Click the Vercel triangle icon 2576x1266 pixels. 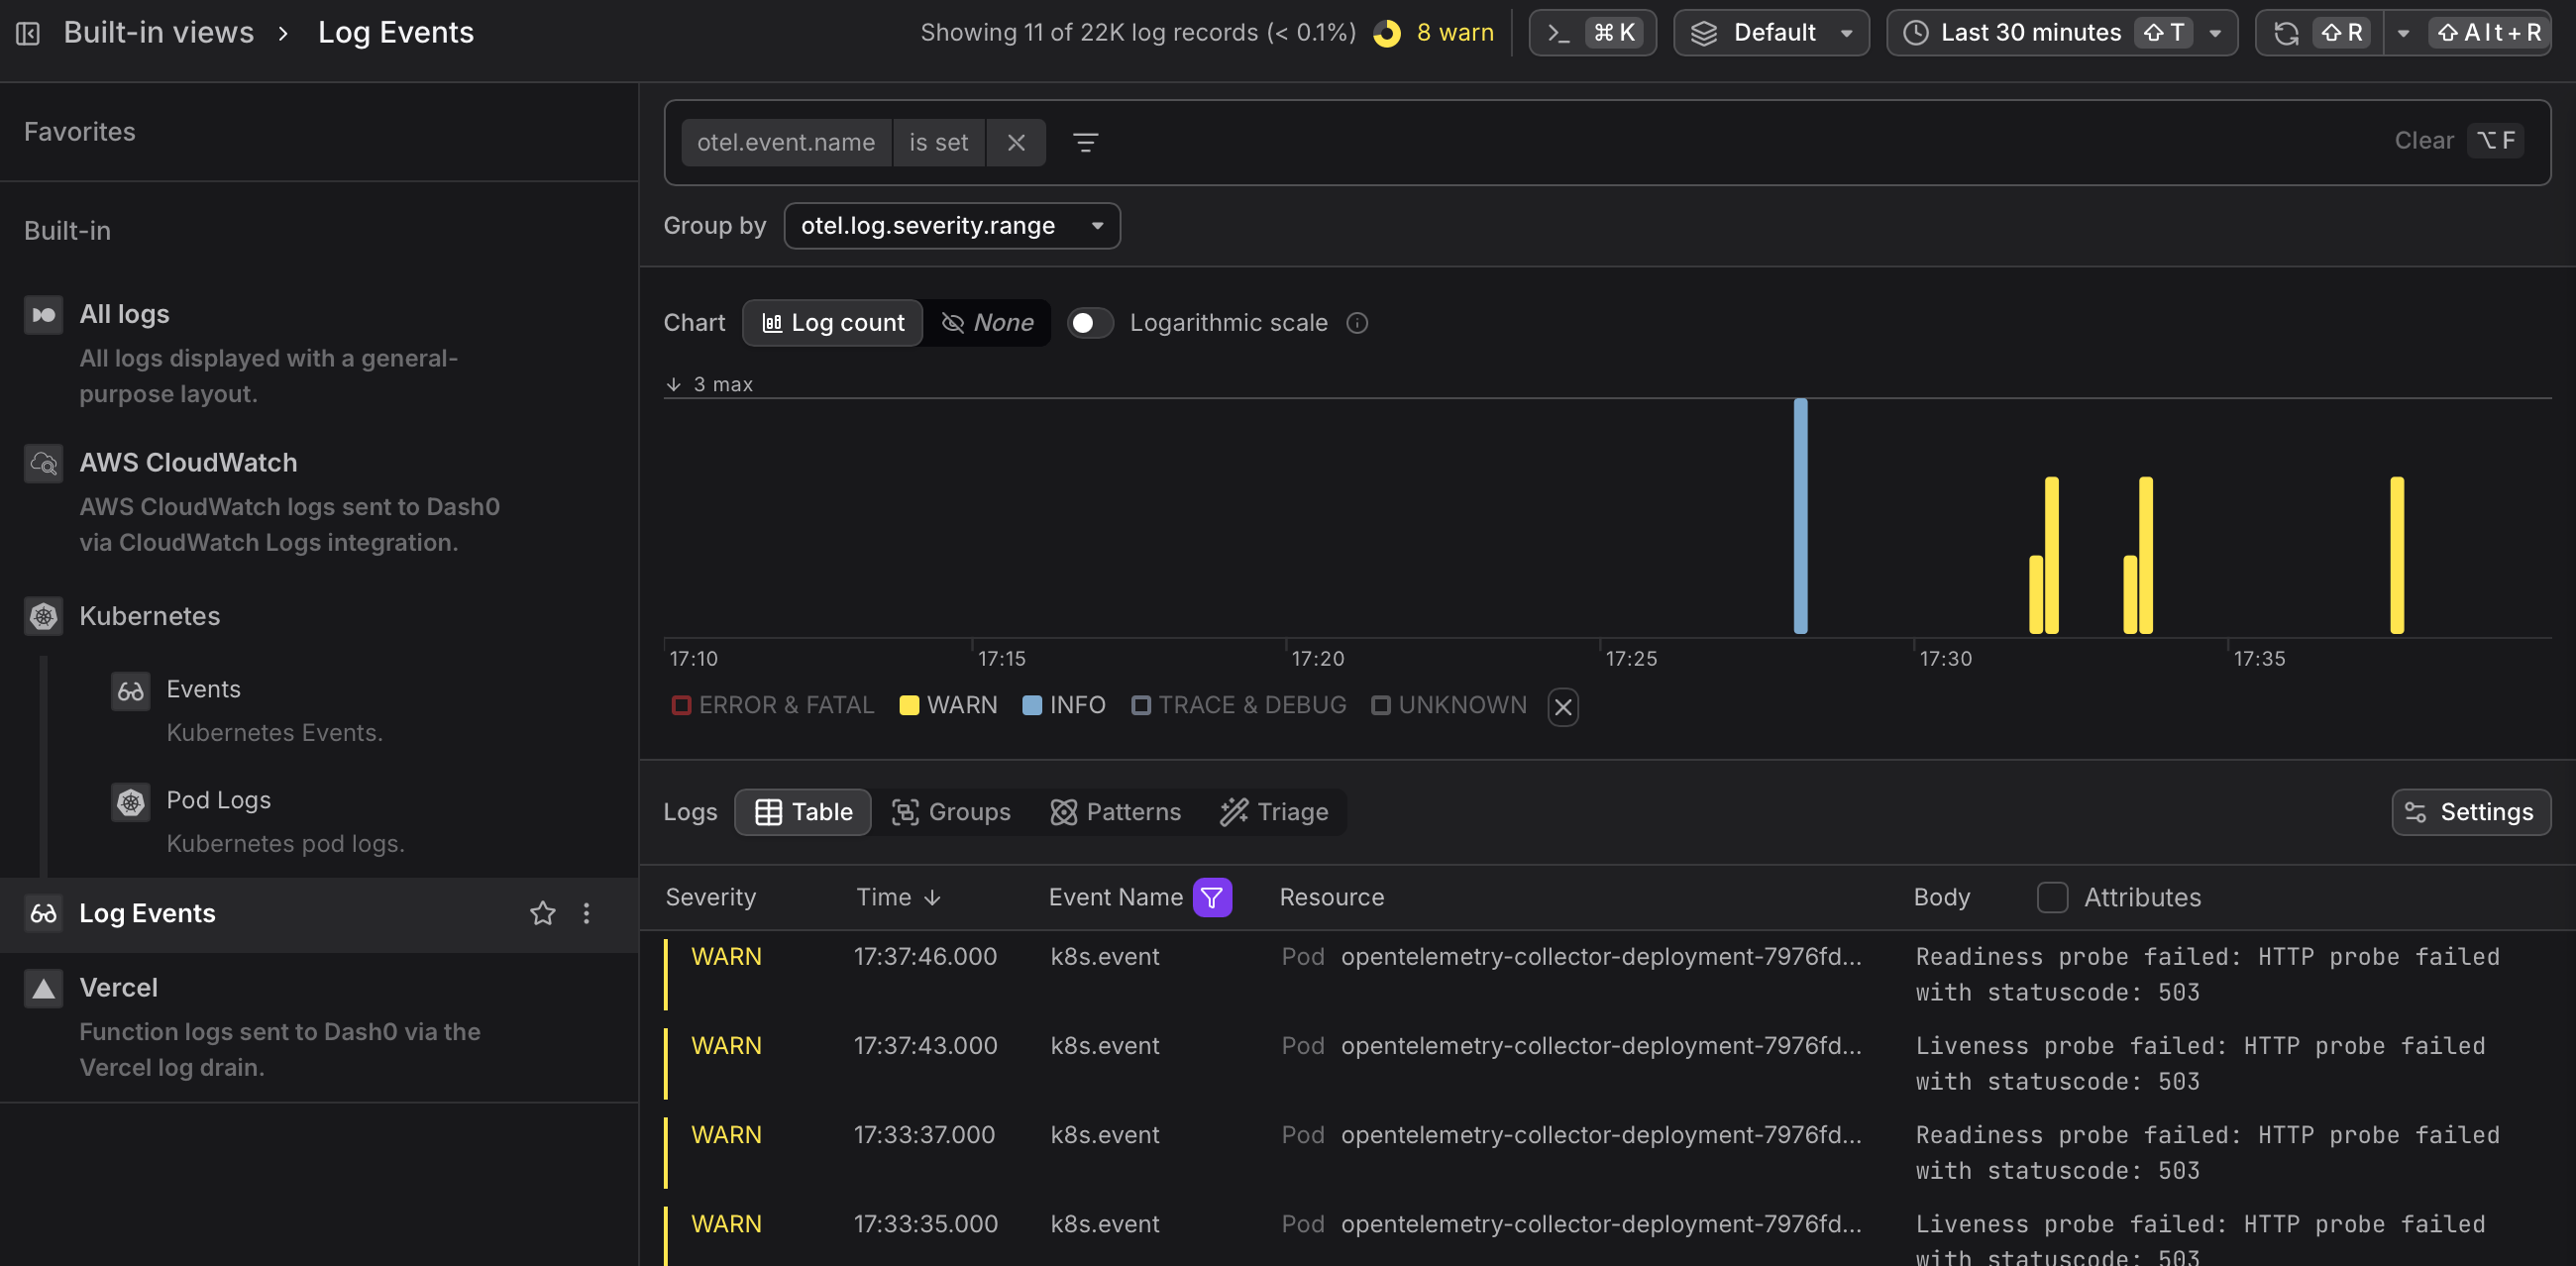[x=43, y=988]
